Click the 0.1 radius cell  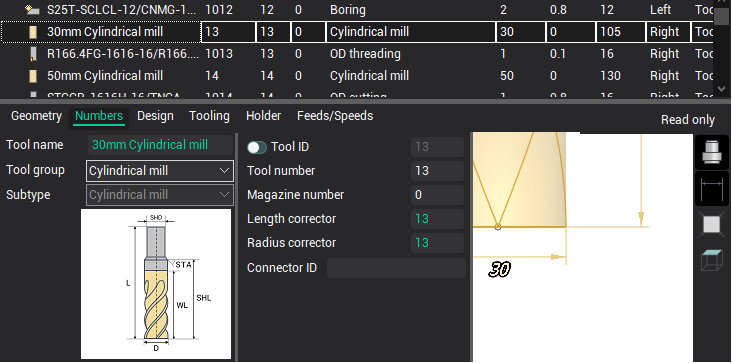(x=557, y=54)
